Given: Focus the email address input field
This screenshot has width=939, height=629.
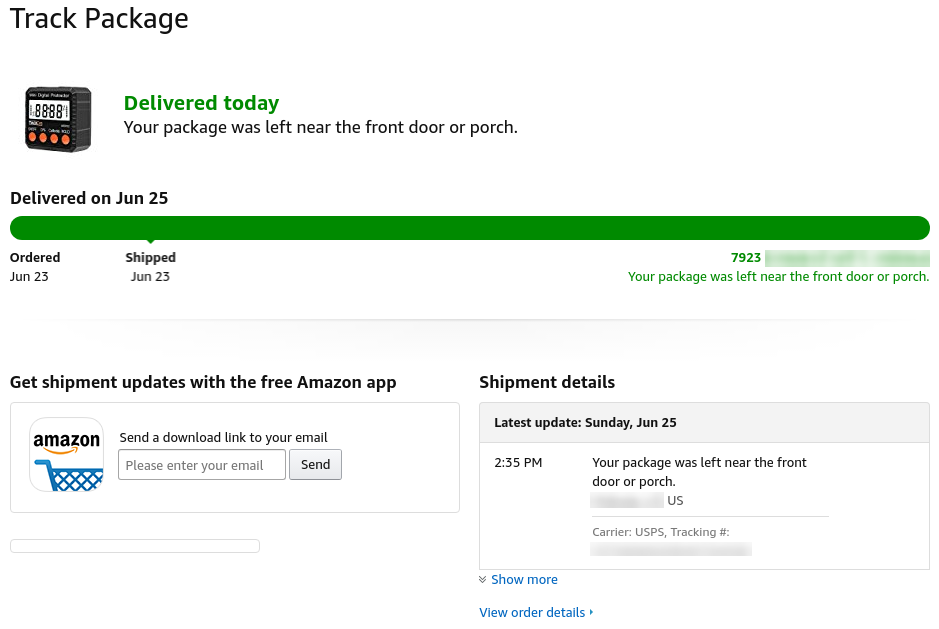Looking at the screenshot, I should click(x=202, y=465).
